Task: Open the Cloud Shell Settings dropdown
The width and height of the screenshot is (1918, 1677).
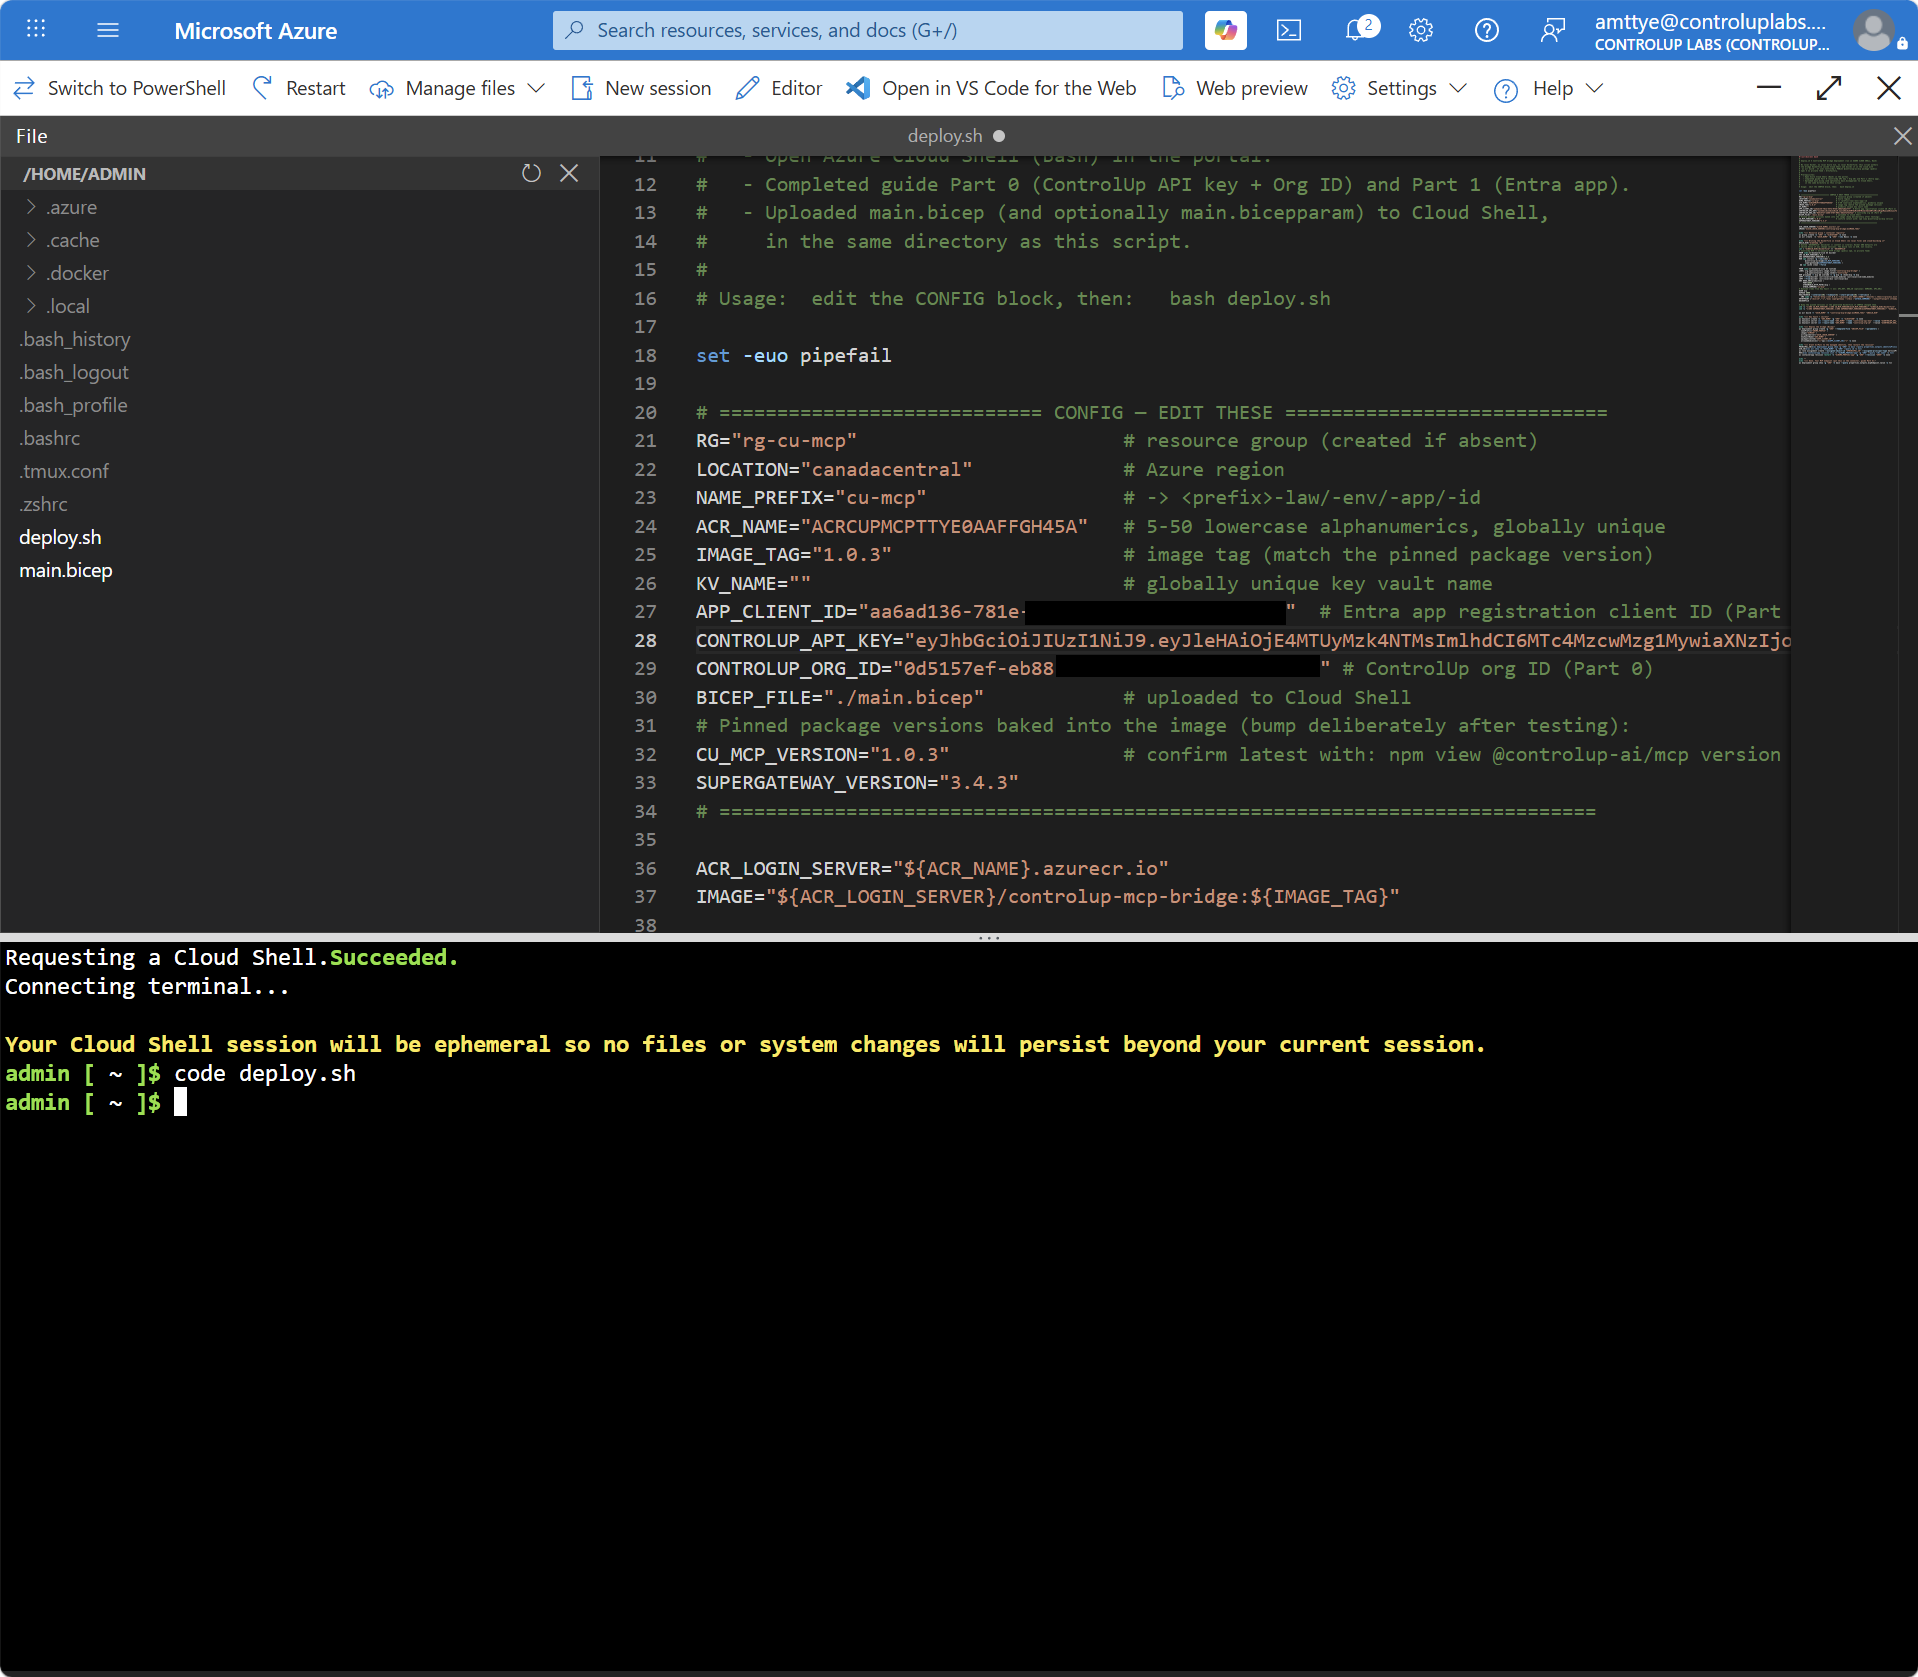Action: point(1400,88)
